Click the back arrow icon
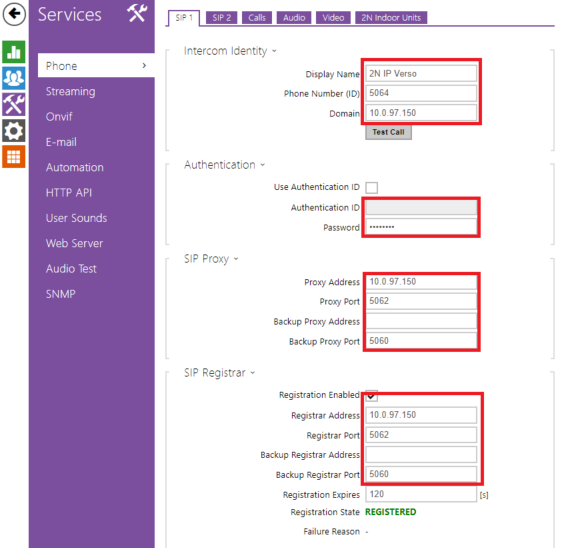 coord(14,14)
